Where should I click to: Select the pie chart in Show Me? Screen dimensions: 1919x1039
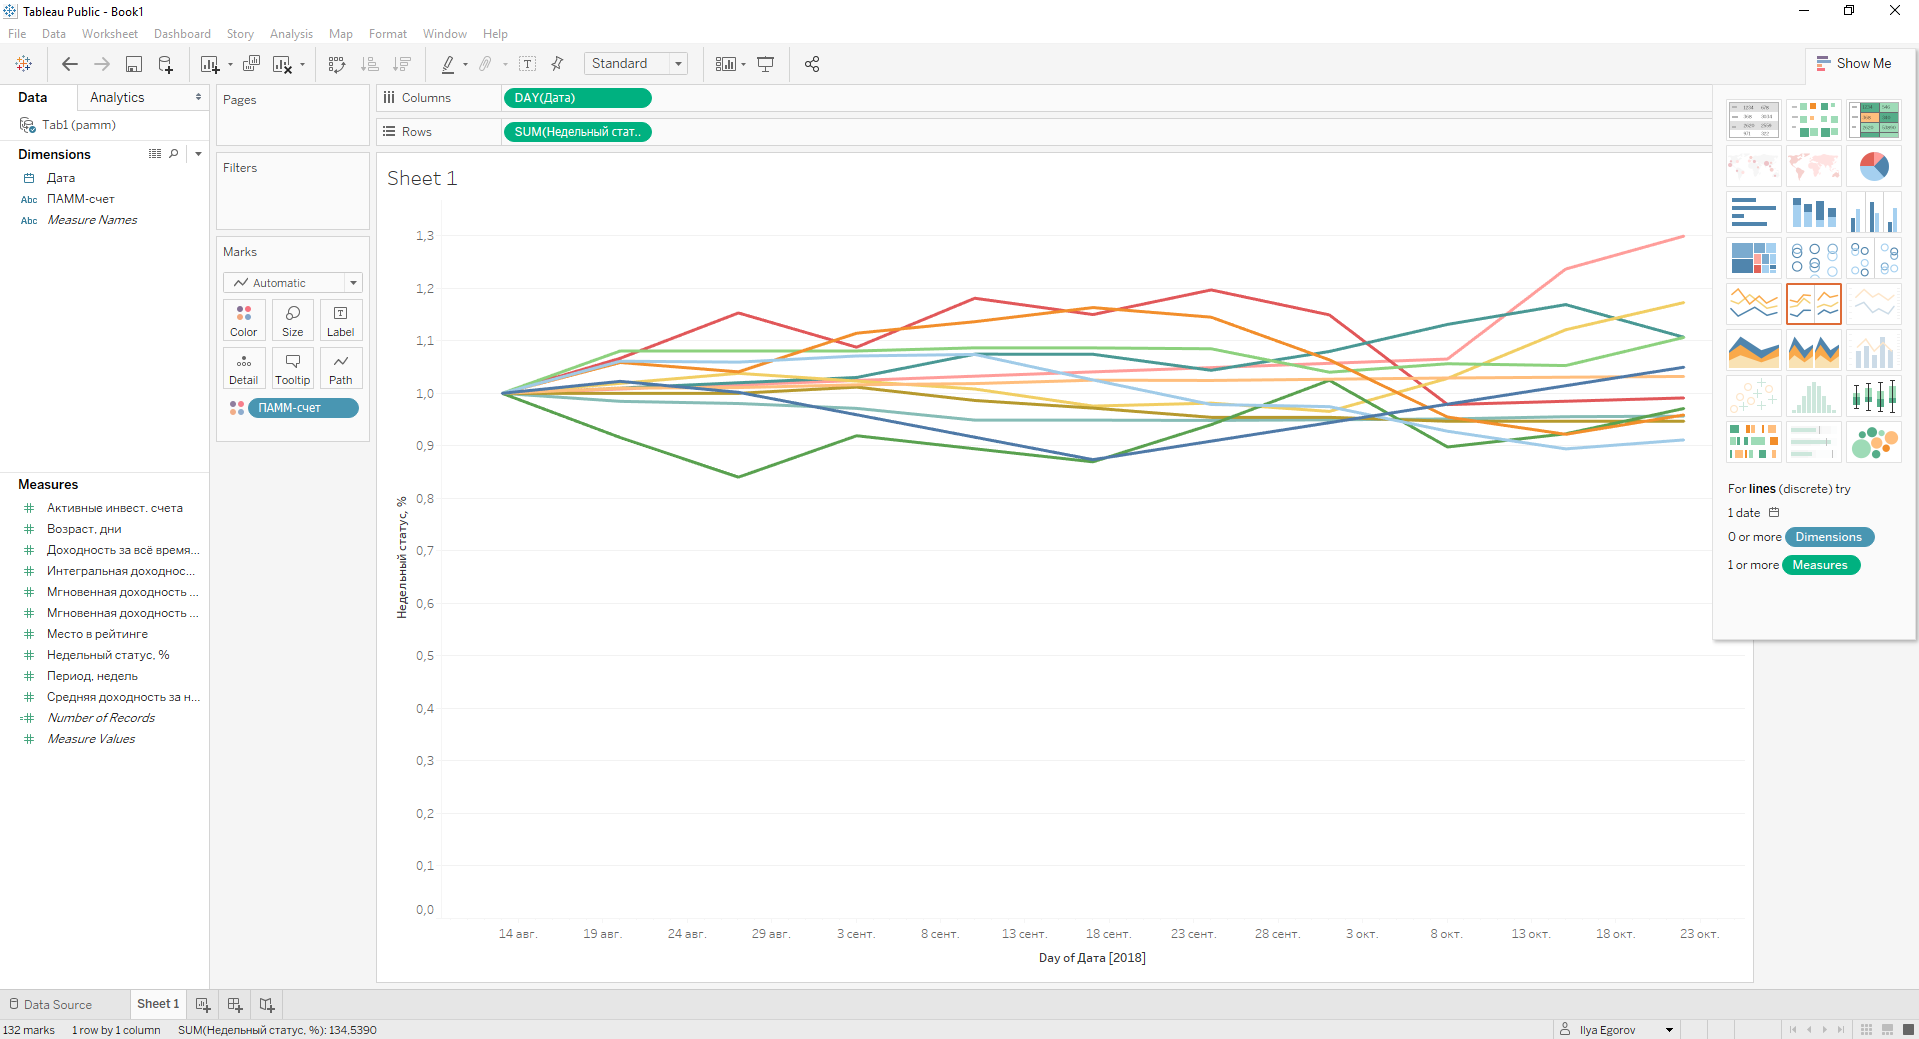point(1874,166)
